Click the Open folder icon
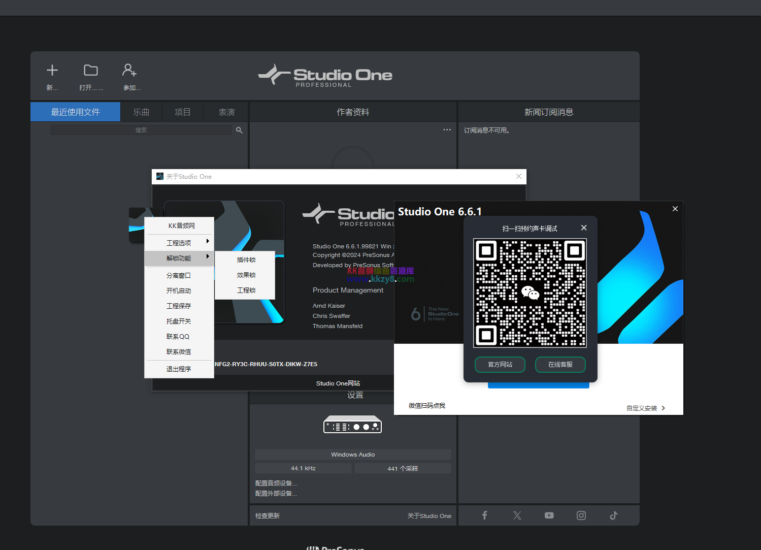The height and width of the screenshot is (550, 761). point(91,70)
